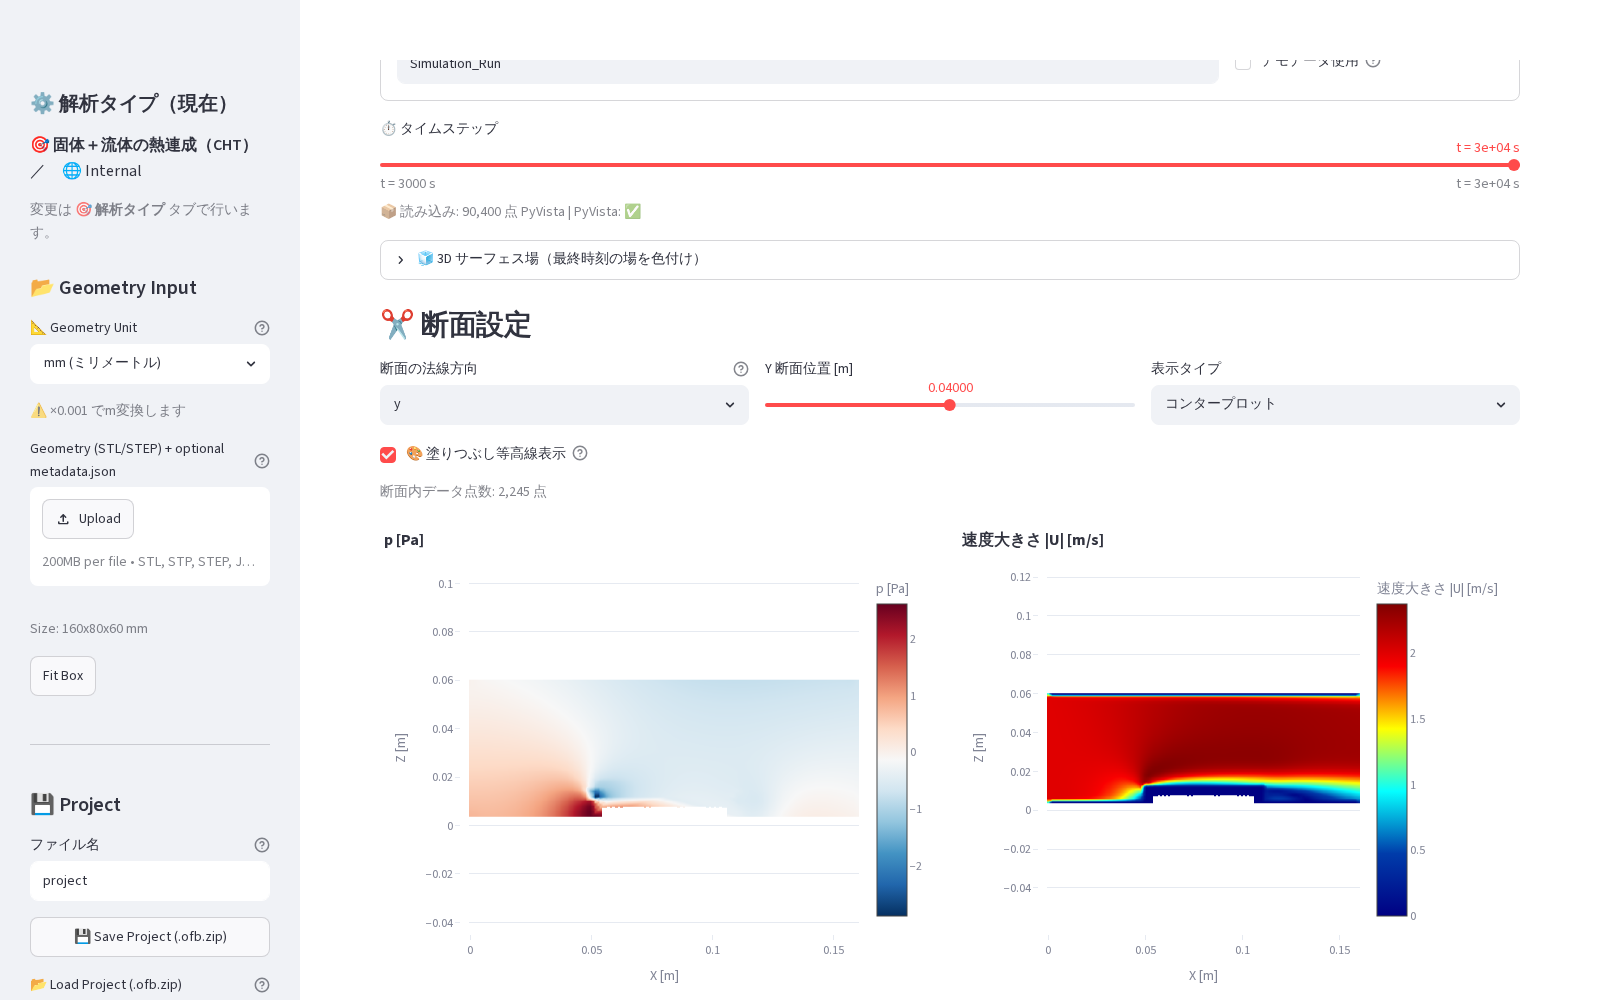Click the p [Pa] pressure colorbar
The height and width of the screenshot is (1000, 1600).
892,760
